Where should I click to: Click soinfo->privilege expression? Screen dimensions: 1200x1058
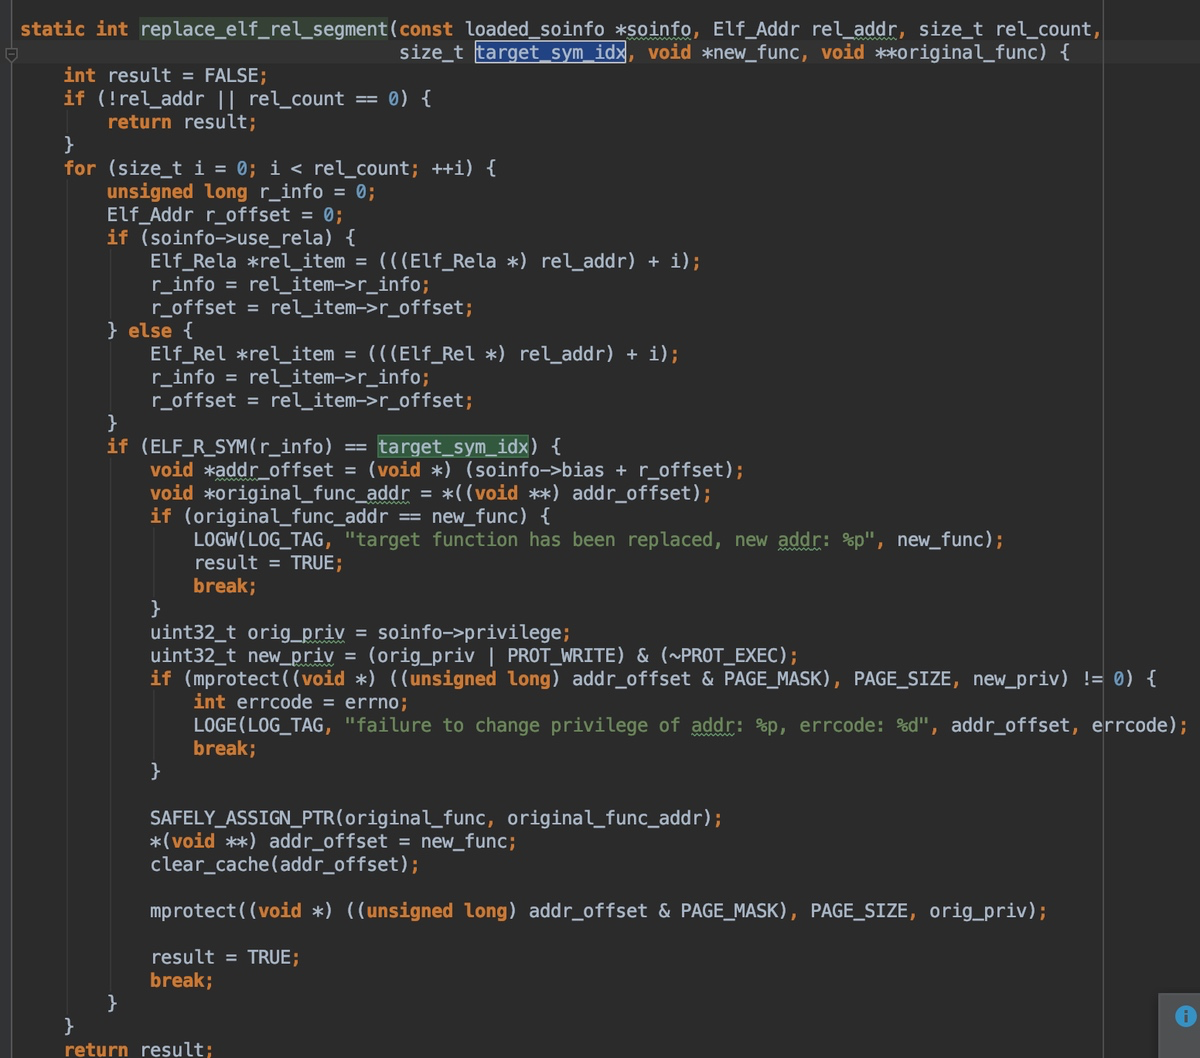tap(470, 632)
